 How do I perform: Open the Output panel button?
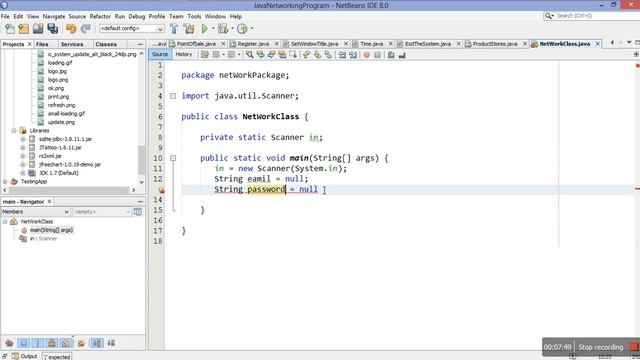(25, 356)
